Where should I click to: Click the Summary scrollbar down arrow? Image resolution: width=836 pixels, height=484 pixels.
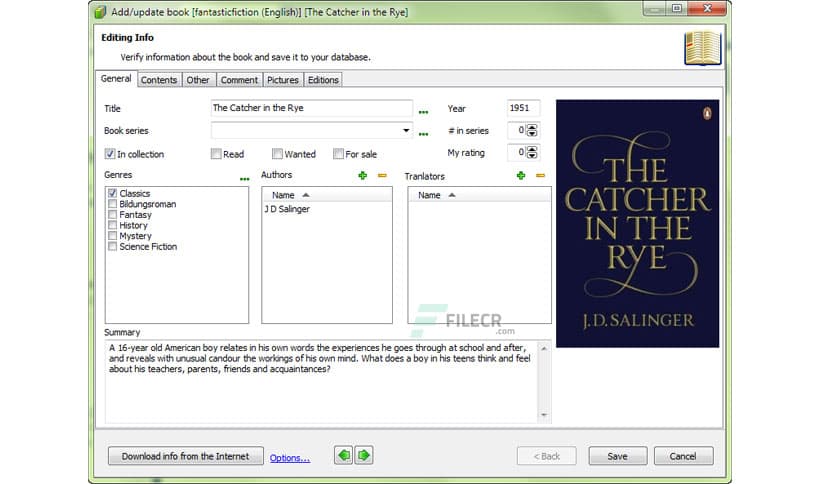[x=544, y=415]
